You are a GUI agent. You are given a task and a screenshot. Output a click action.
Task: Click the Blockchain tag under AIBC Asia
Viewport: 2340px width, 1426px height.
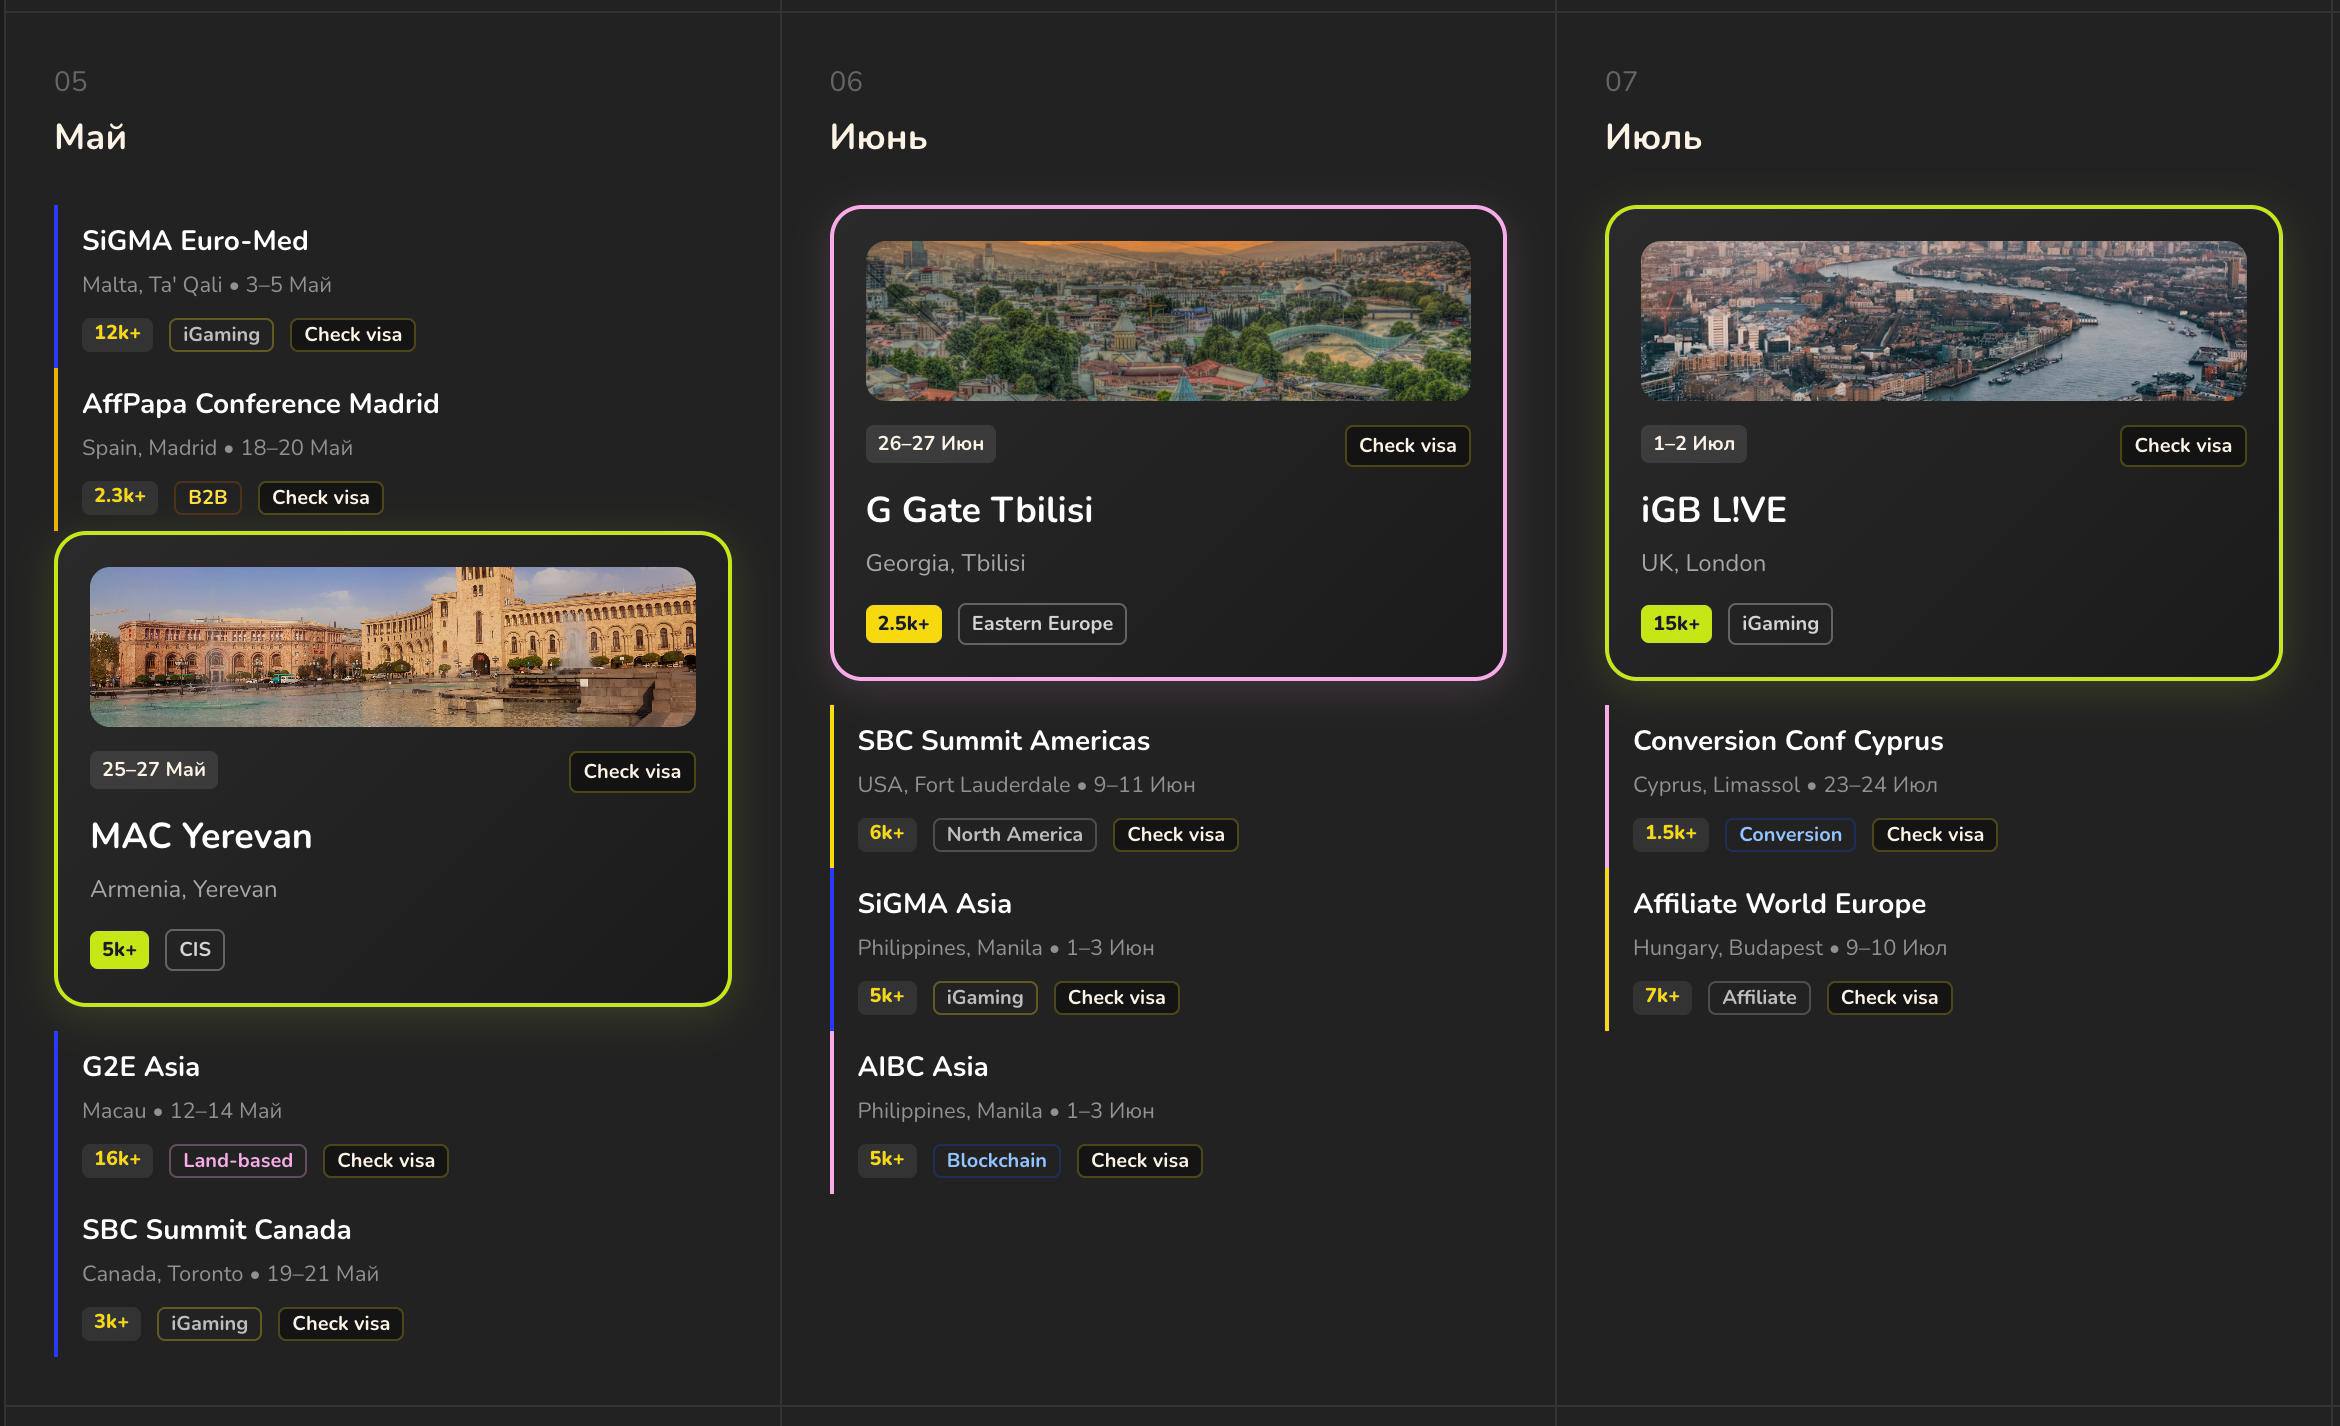[x=996, y=1160]
